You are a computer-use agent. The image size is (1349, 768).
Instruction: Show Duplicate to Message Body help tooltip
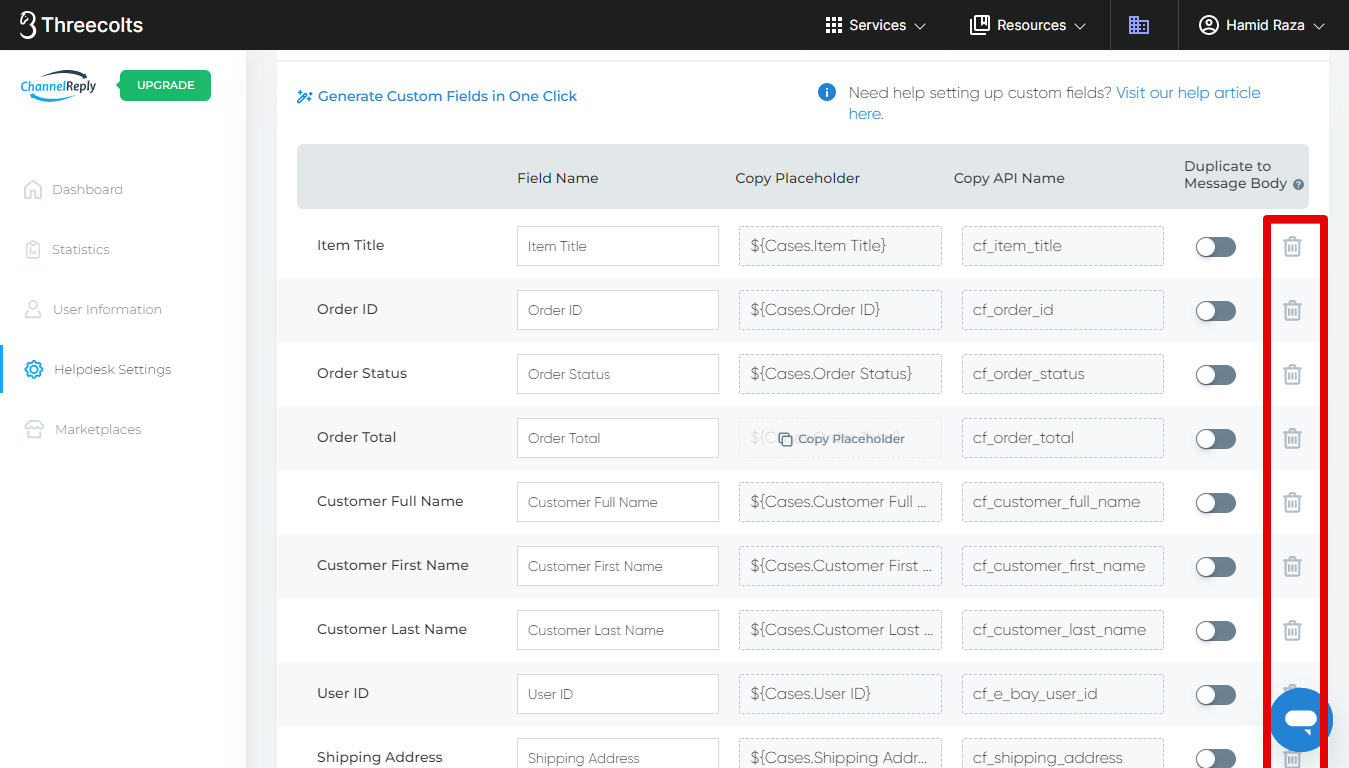pyautogui.click(x=1298, y=185)
